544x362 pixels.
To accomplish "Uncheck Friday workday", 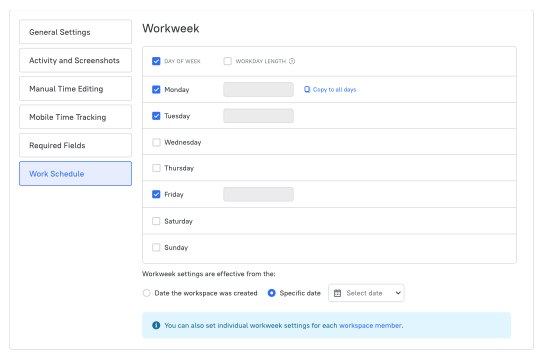I will (156, 194).
